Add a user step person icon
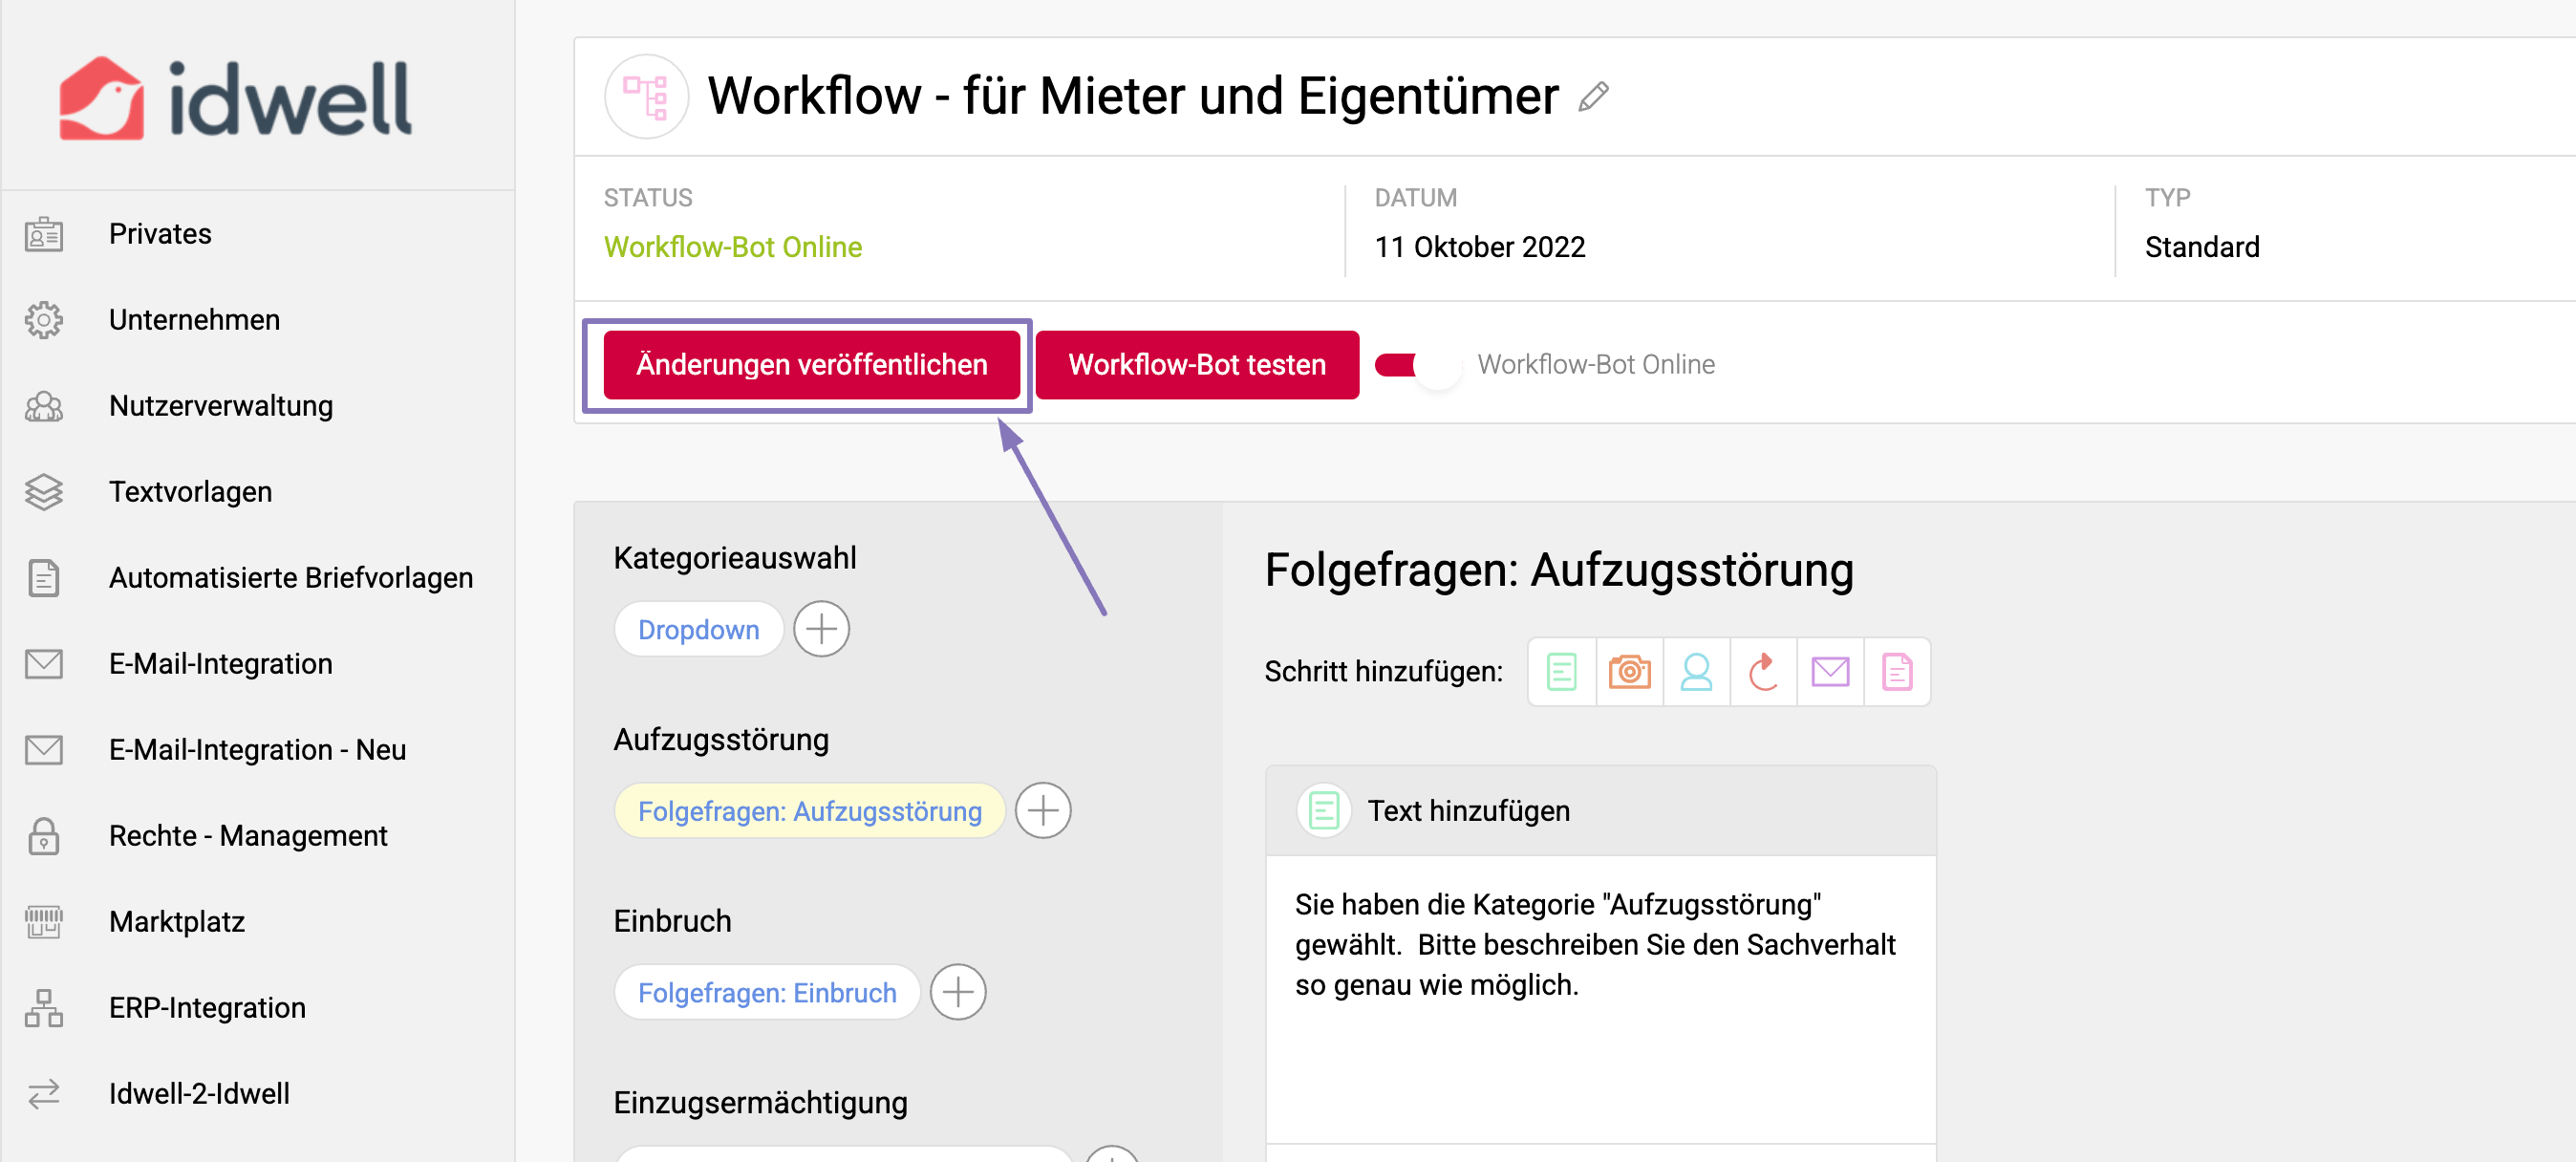The image size is (2576, 1162). click(x=1696, y=672)
